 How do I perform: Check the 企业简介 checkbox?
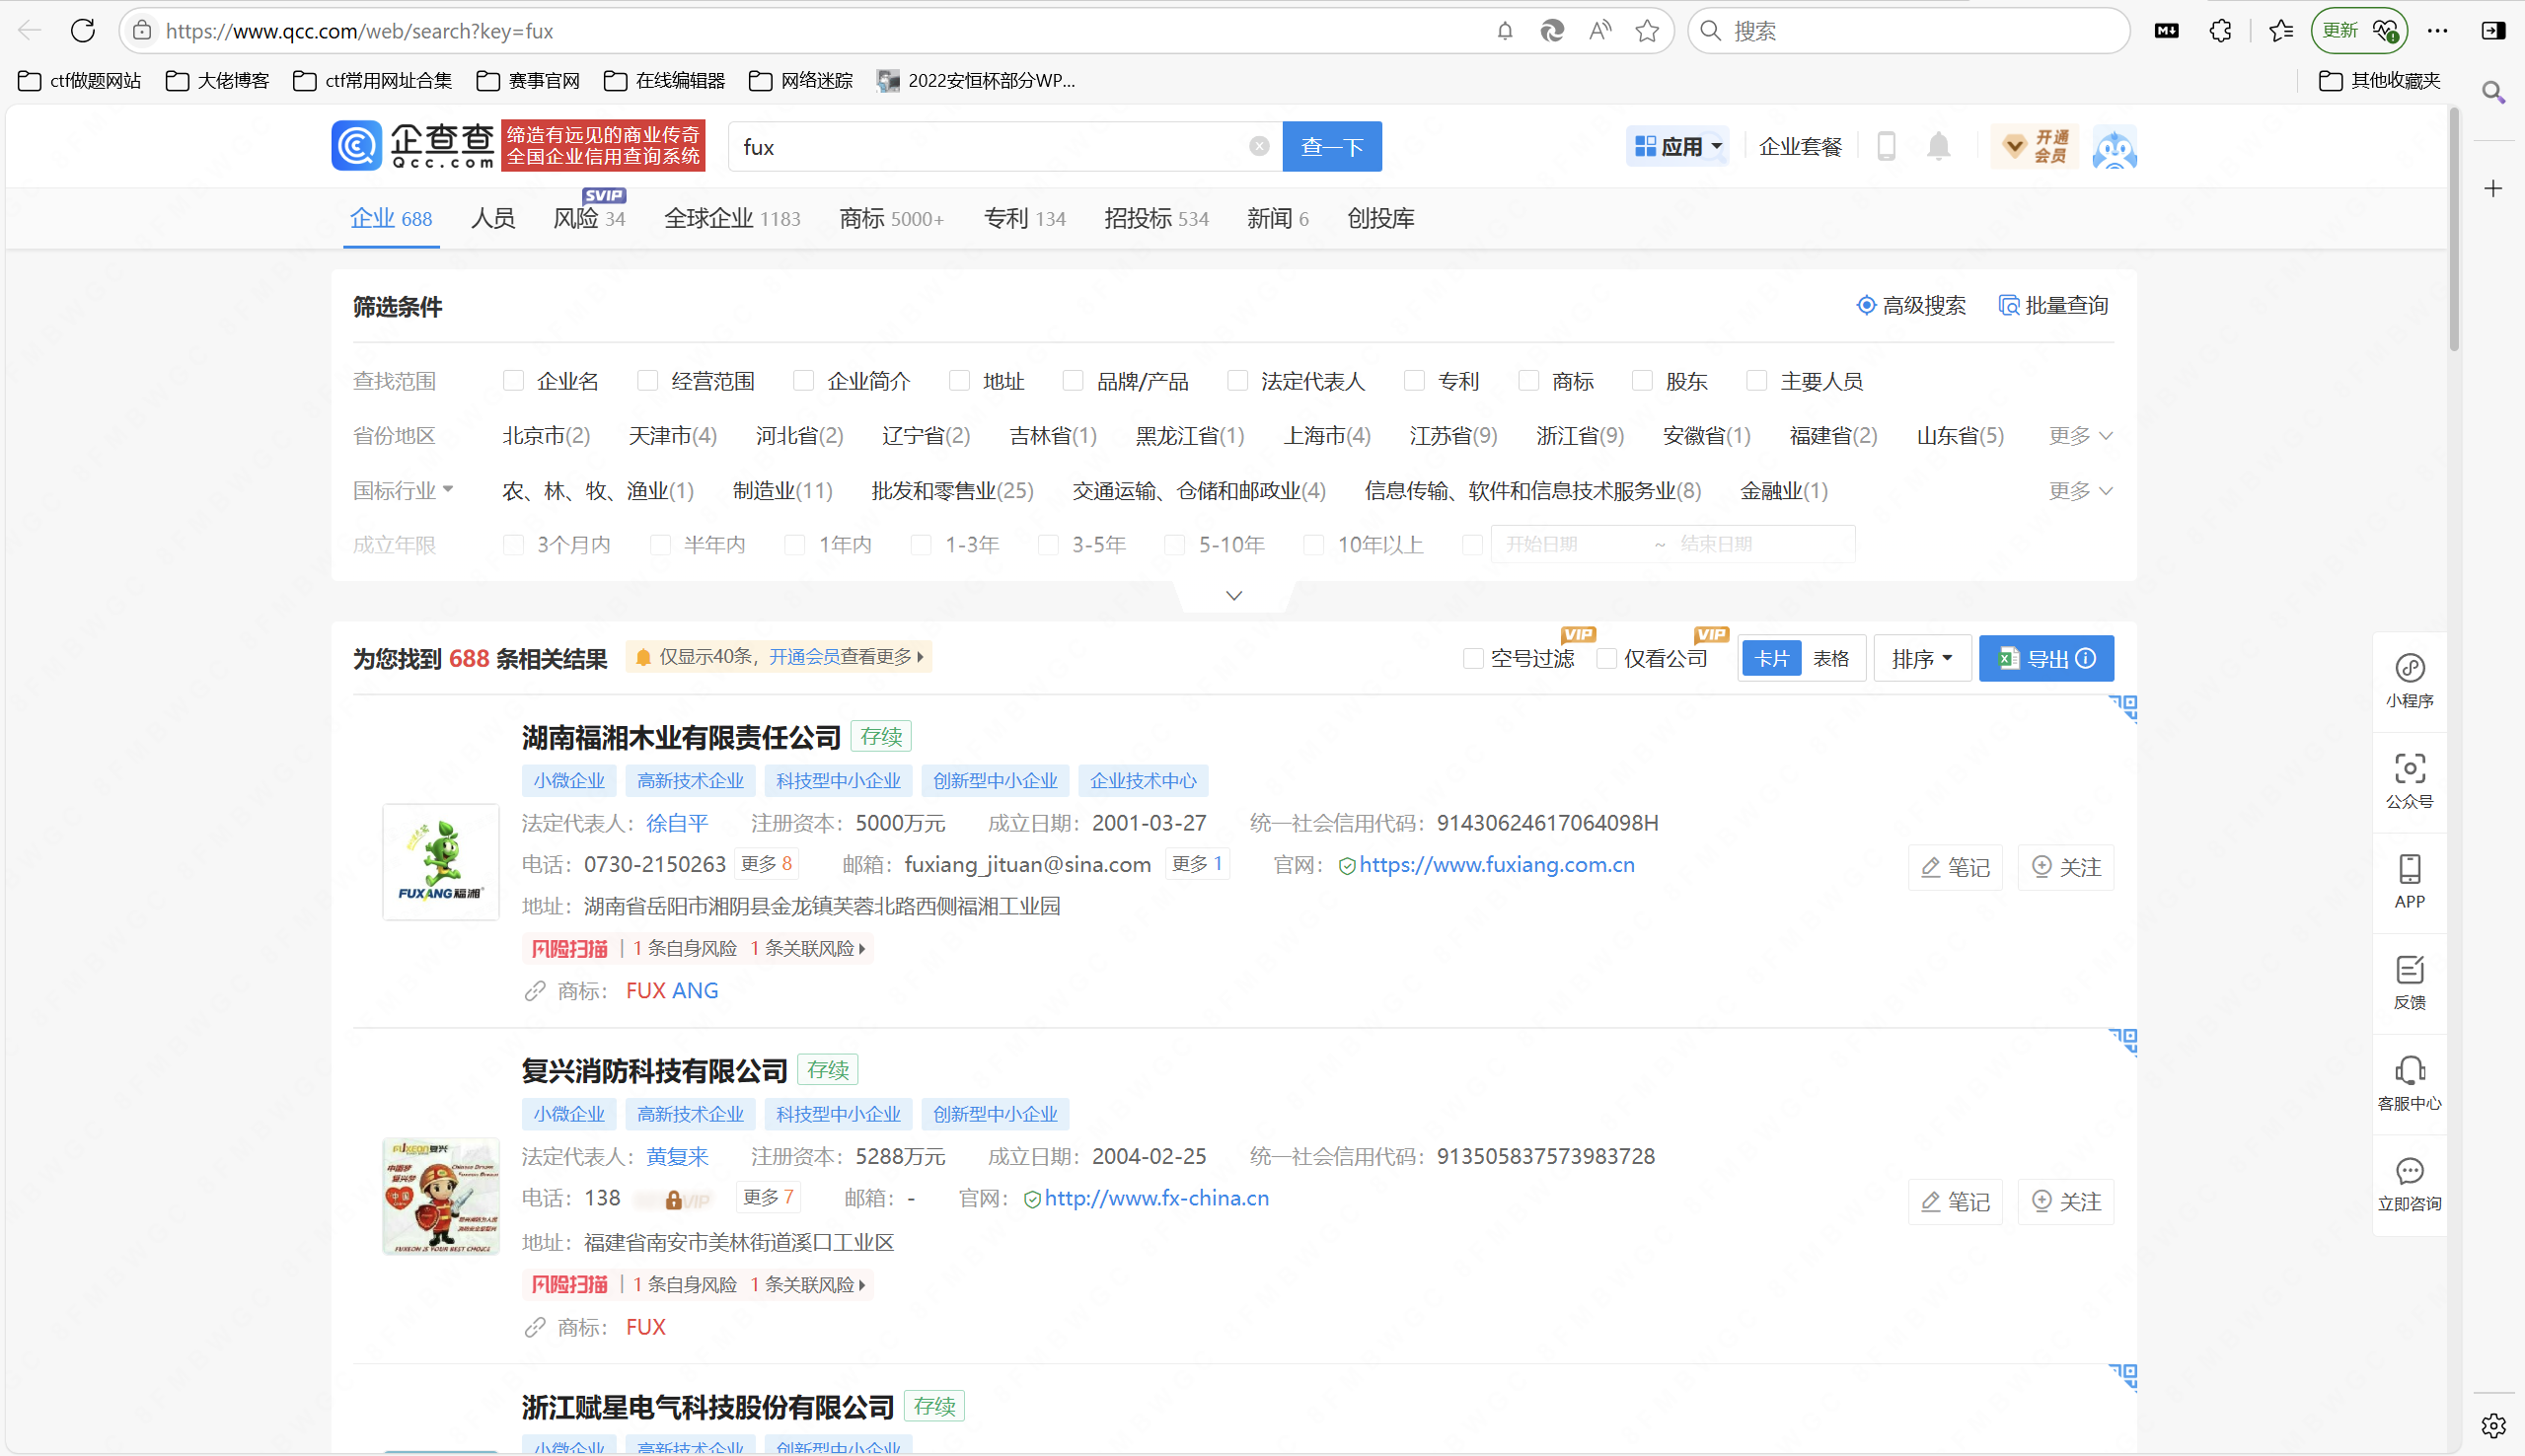[803, 380]
